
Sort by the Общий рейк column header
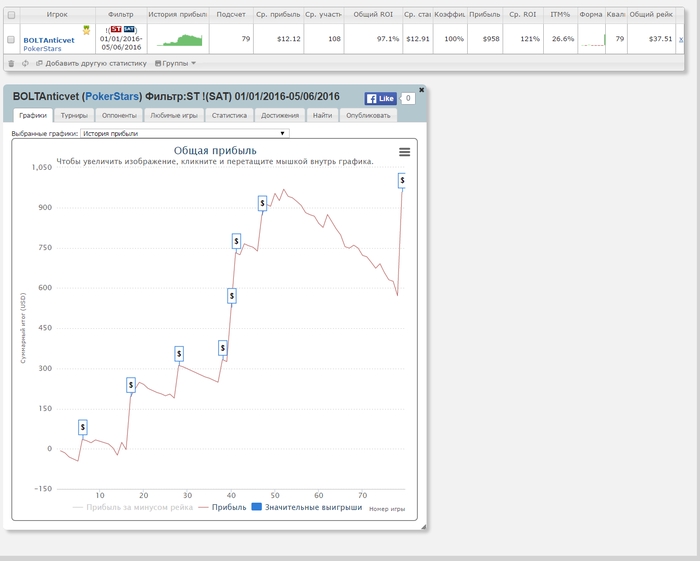[x=651, y=15]
